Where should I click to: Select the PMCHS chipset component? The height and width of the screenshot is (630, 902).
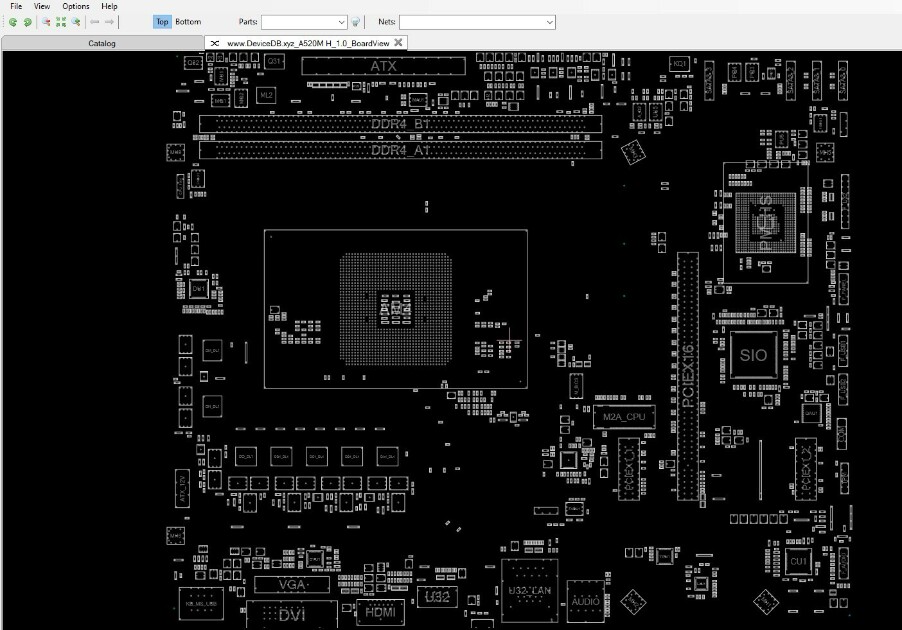pos(766,223)
